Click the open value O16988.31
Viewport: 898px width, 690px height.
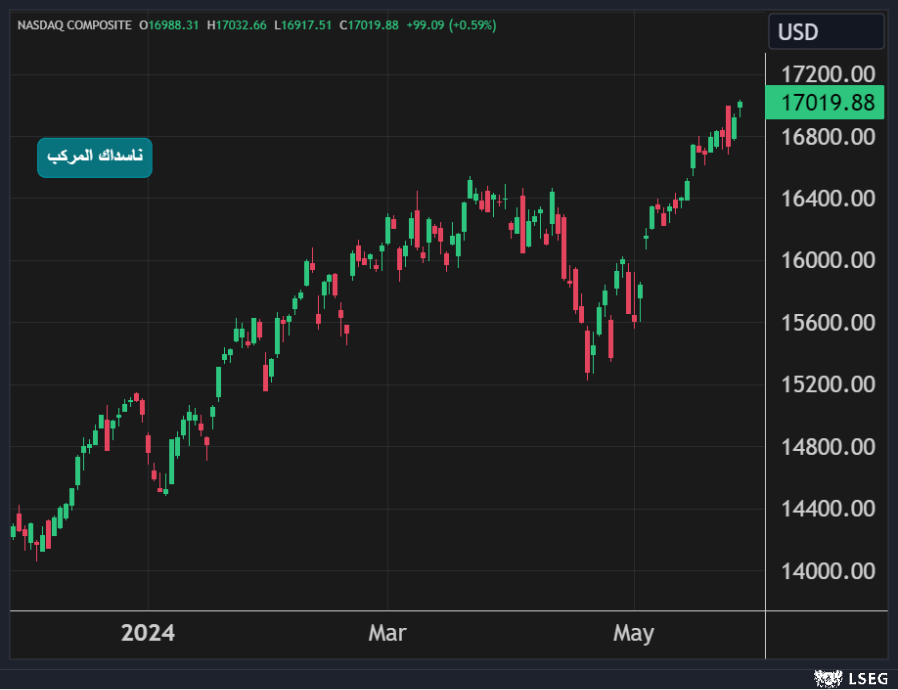point(170,24)
